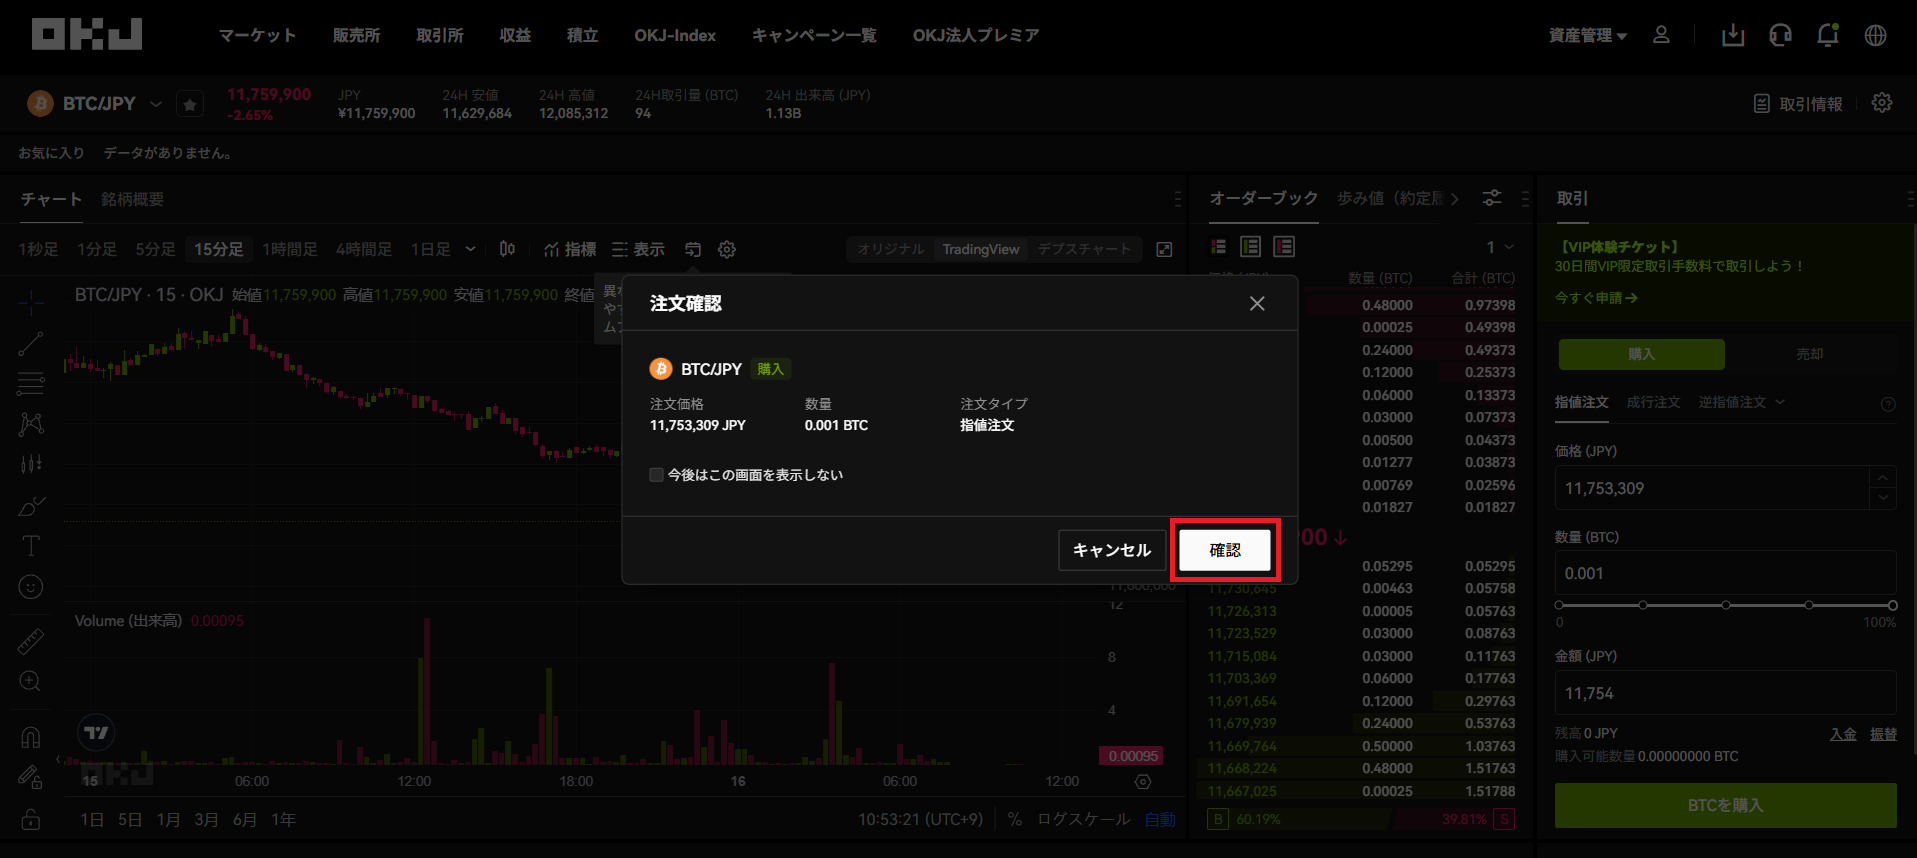The width and height of the screenshot is (1917, 858).
Task: Click the order book filter settings icon
Action: coord(1492,198)
